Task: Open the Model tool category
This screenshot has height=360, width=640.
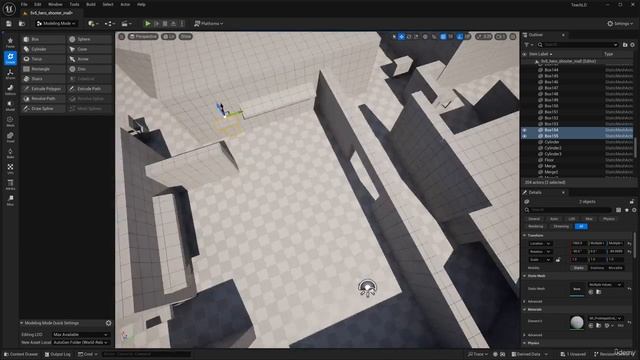Action: 10,106
